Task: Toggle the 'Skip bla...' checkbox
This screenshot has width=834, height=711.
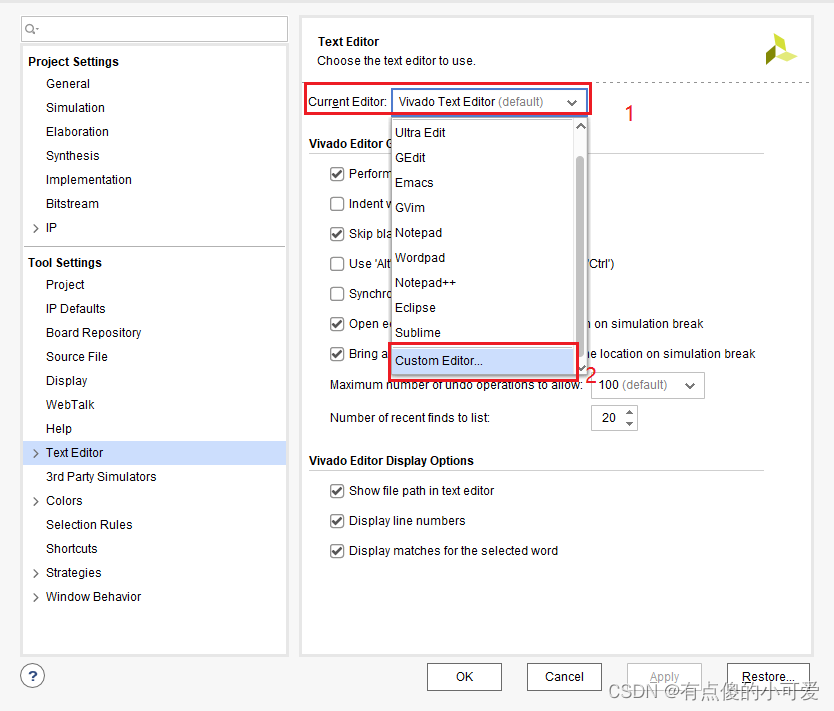Action: click(337, 234)
